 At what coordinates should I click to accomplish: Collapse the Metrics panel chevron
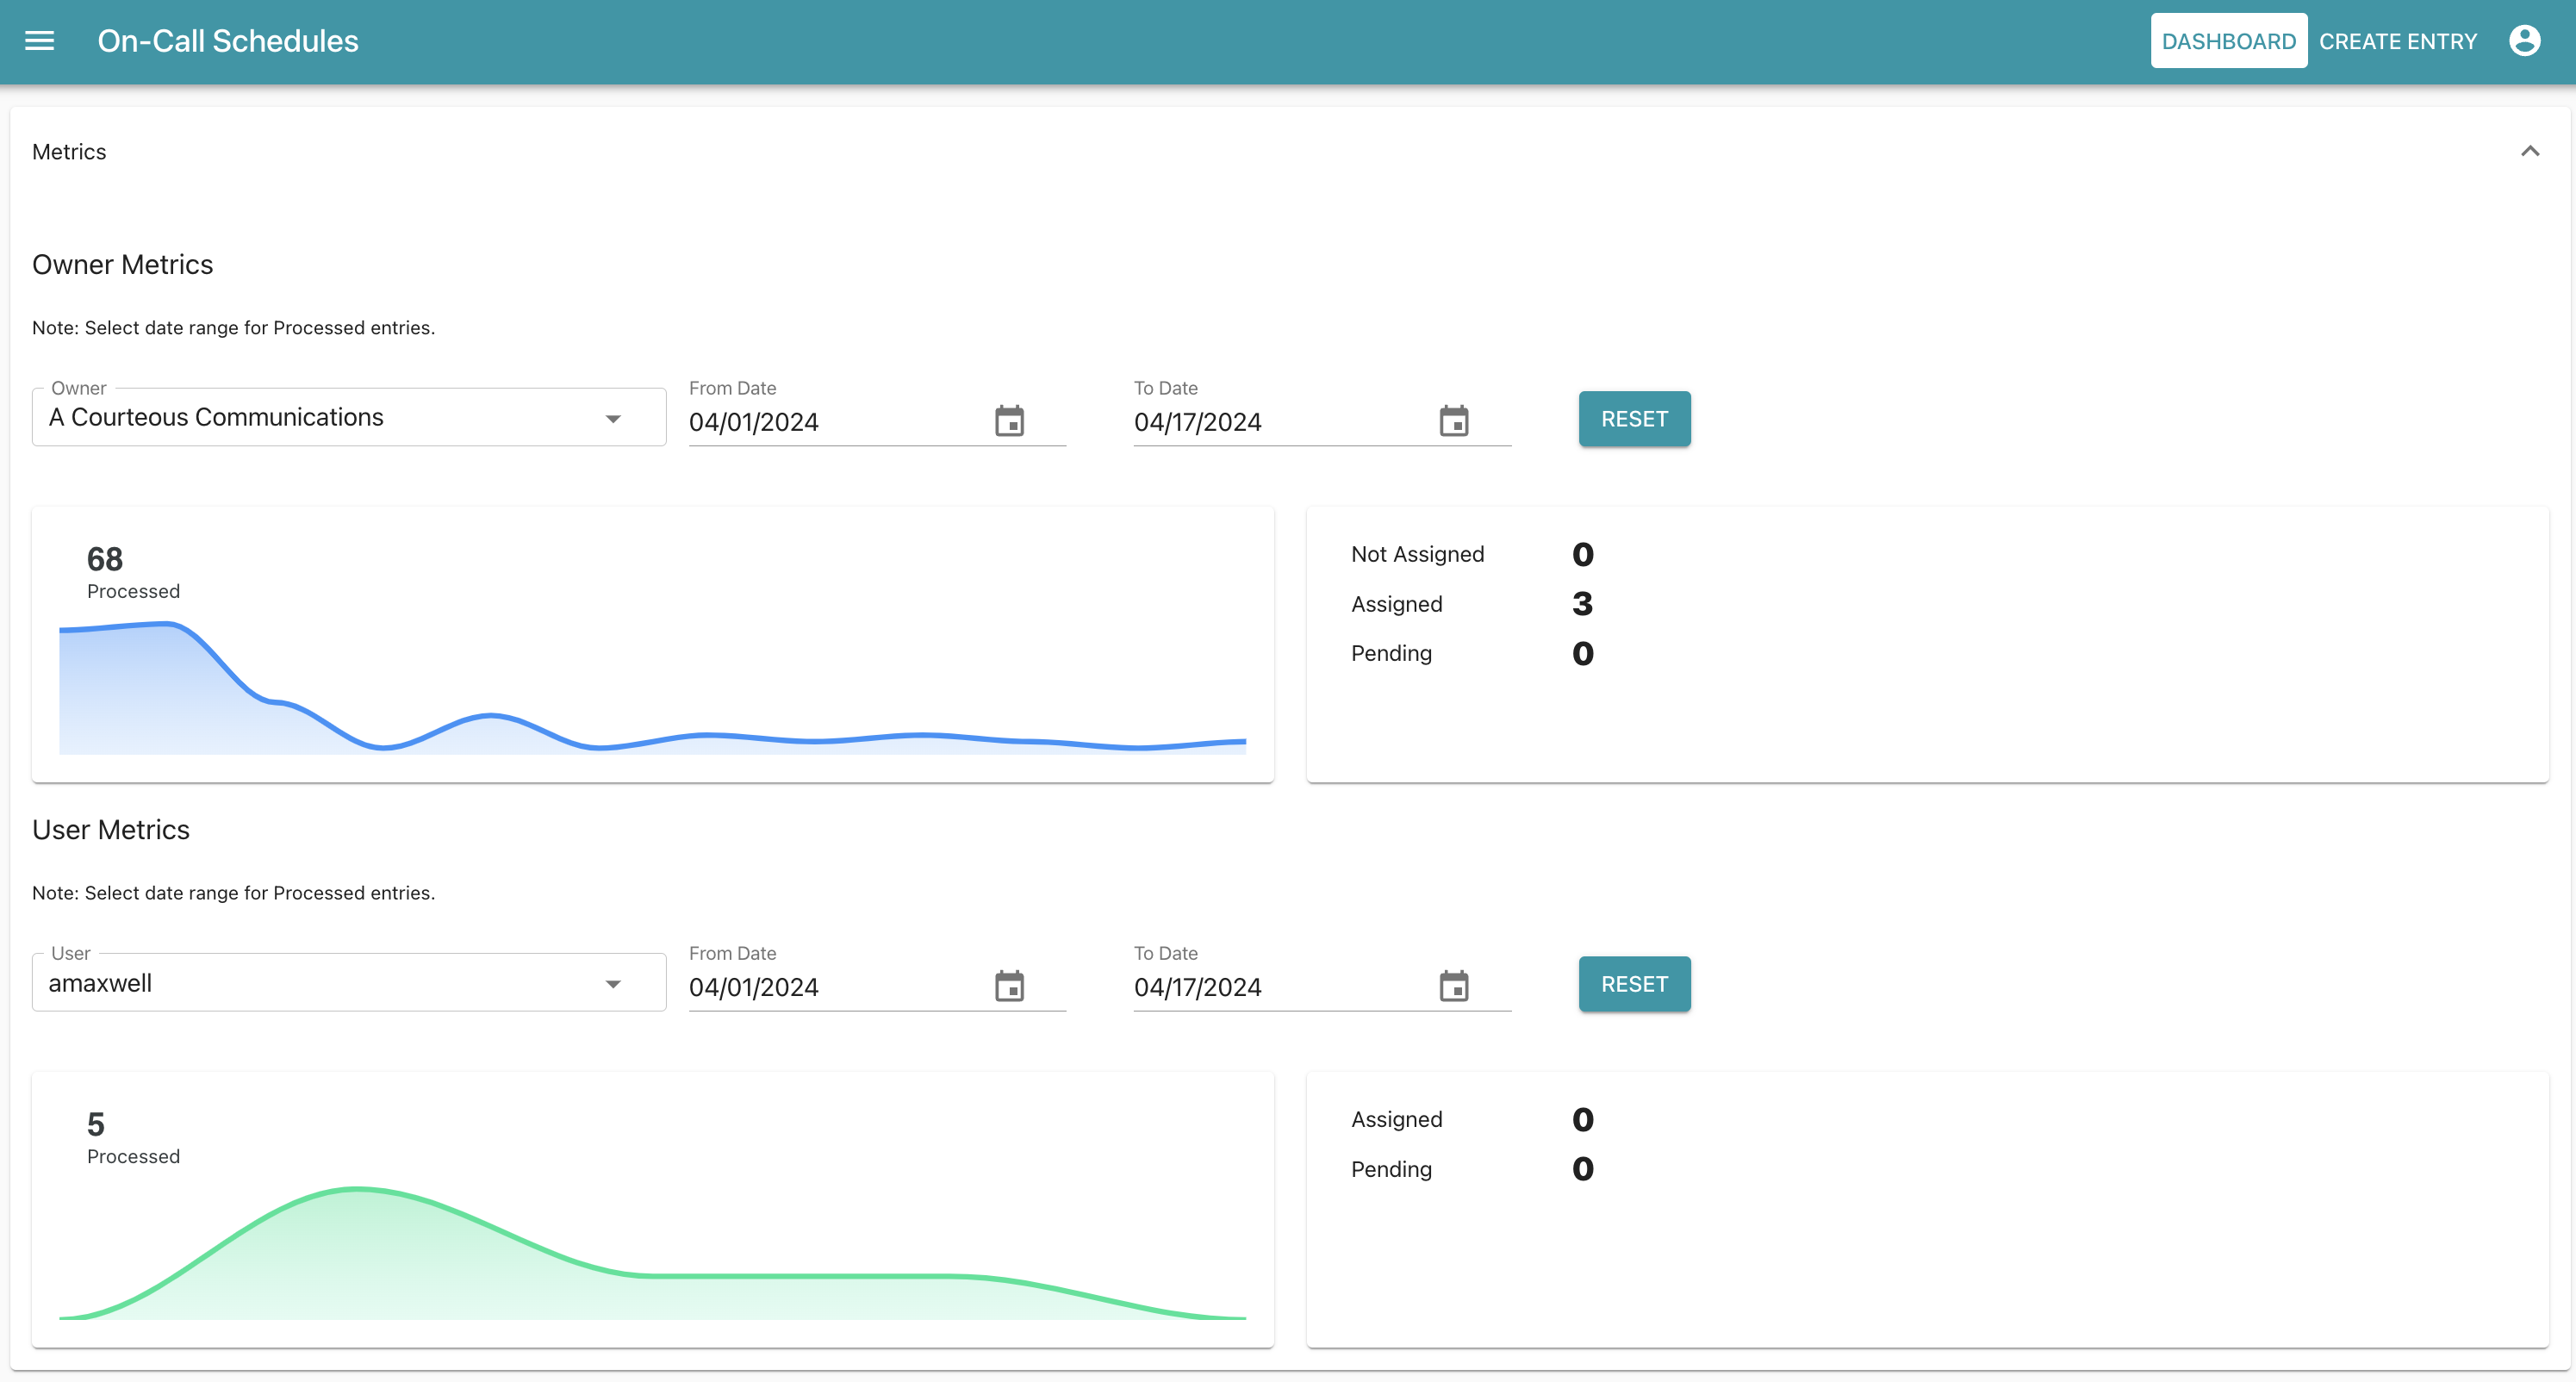[2529, 151]
